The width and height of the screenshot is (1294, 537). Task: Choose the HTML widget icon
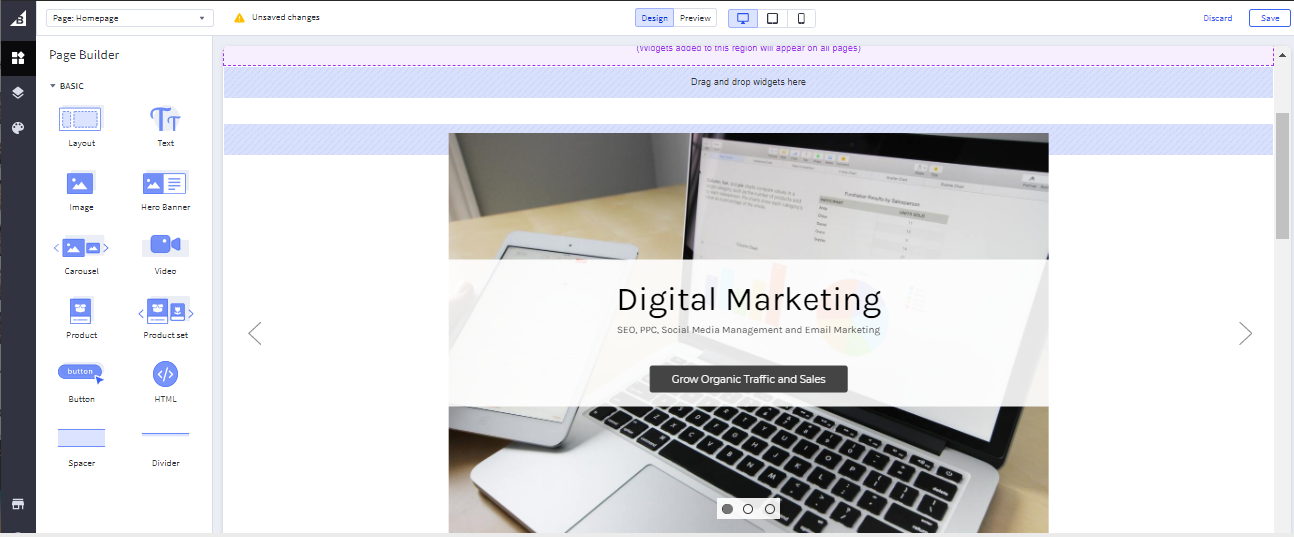(x=165, y=374)
